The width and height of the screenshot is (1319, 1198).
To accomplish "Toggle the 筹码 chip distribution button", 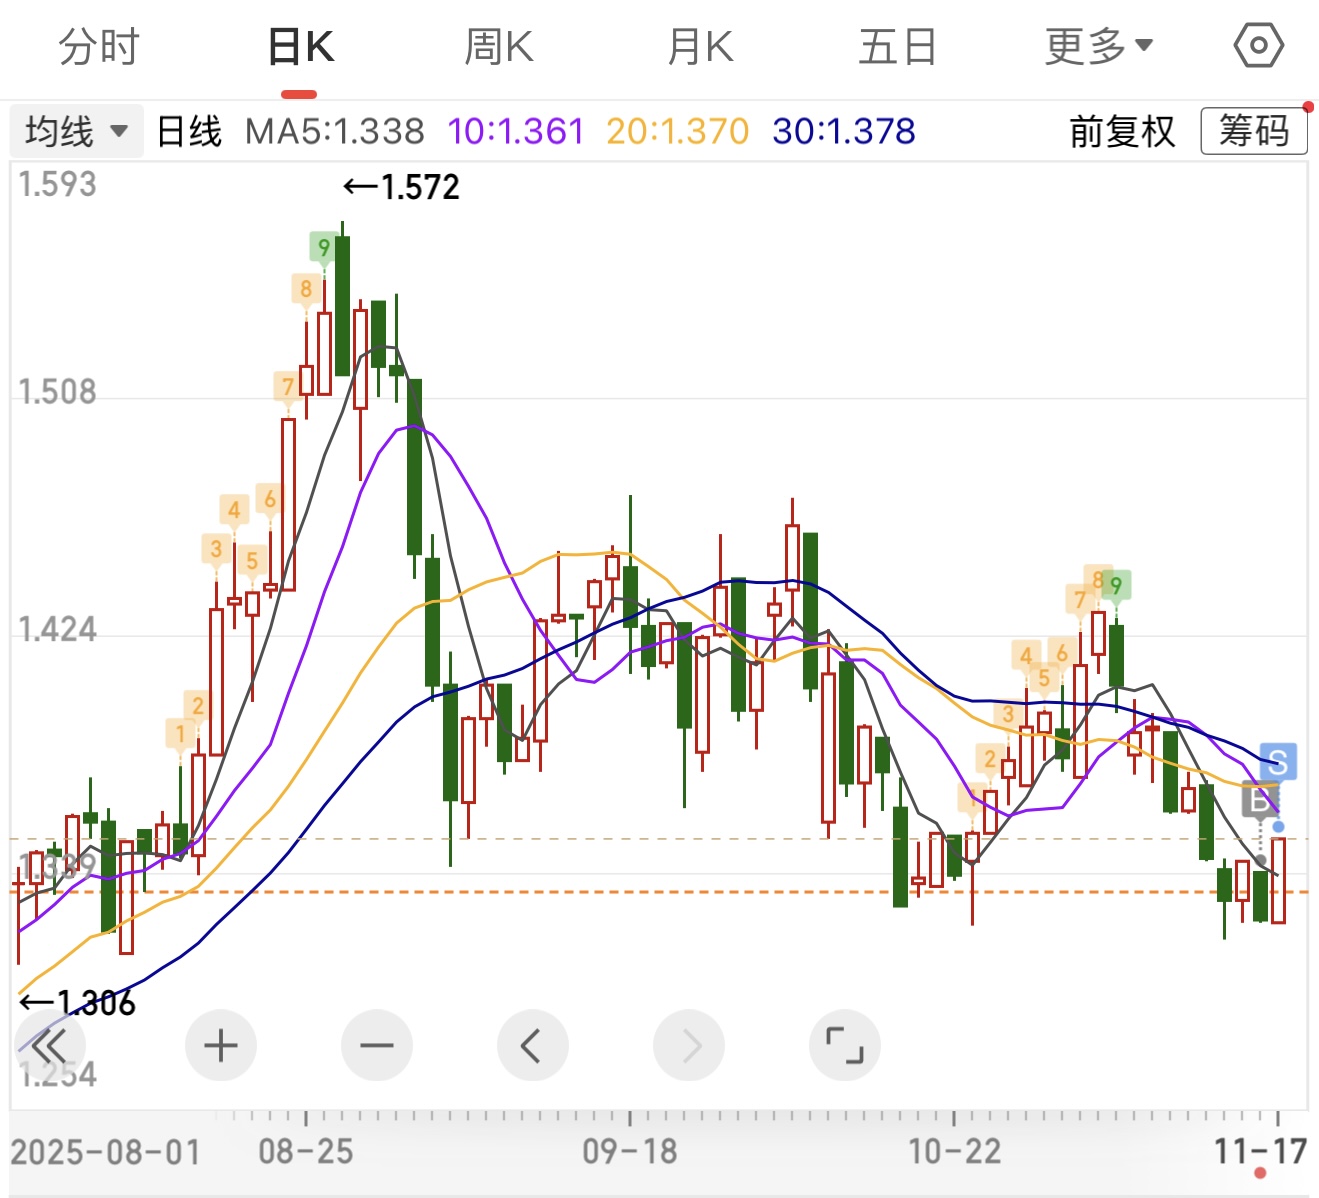I will (x=1253, y=131).
